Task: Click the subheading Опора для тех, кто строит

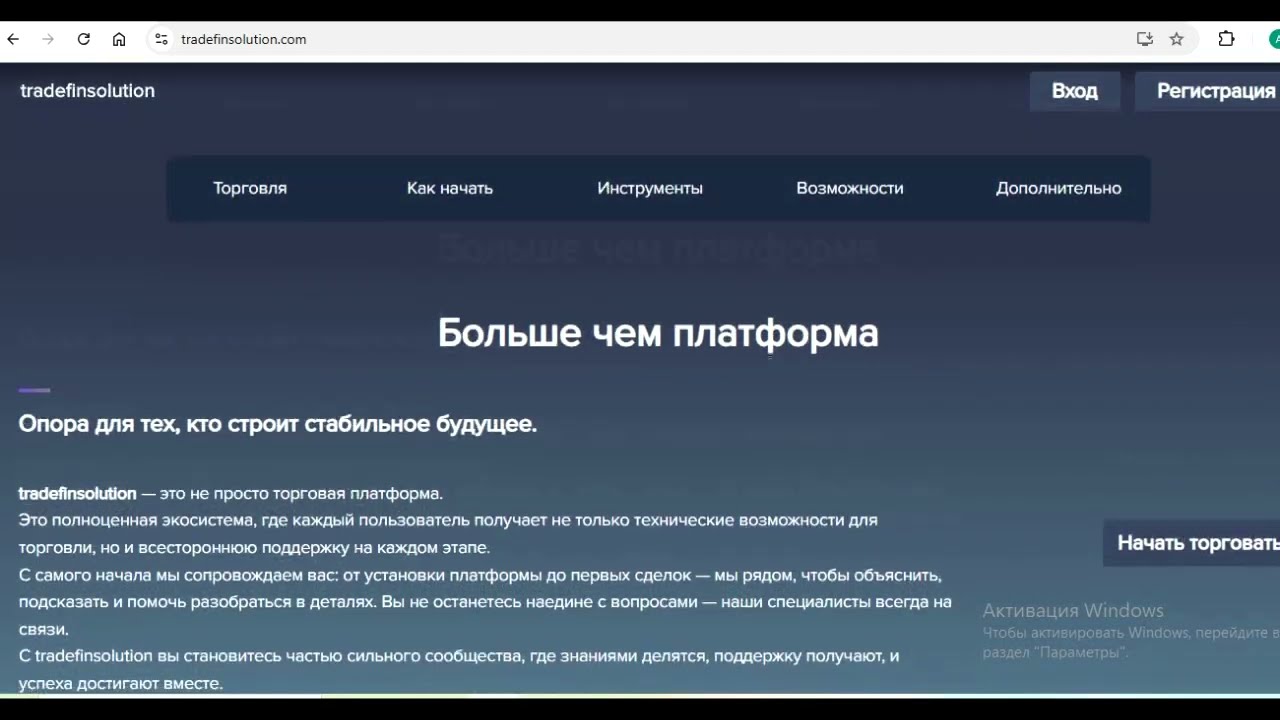Action: (278, 424)
